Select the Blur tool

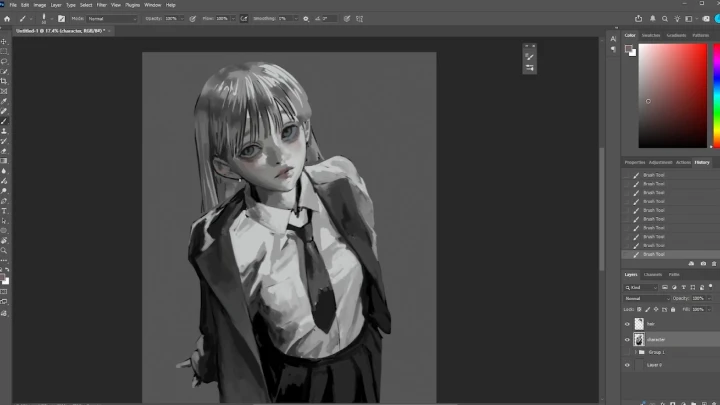(4, 171)
